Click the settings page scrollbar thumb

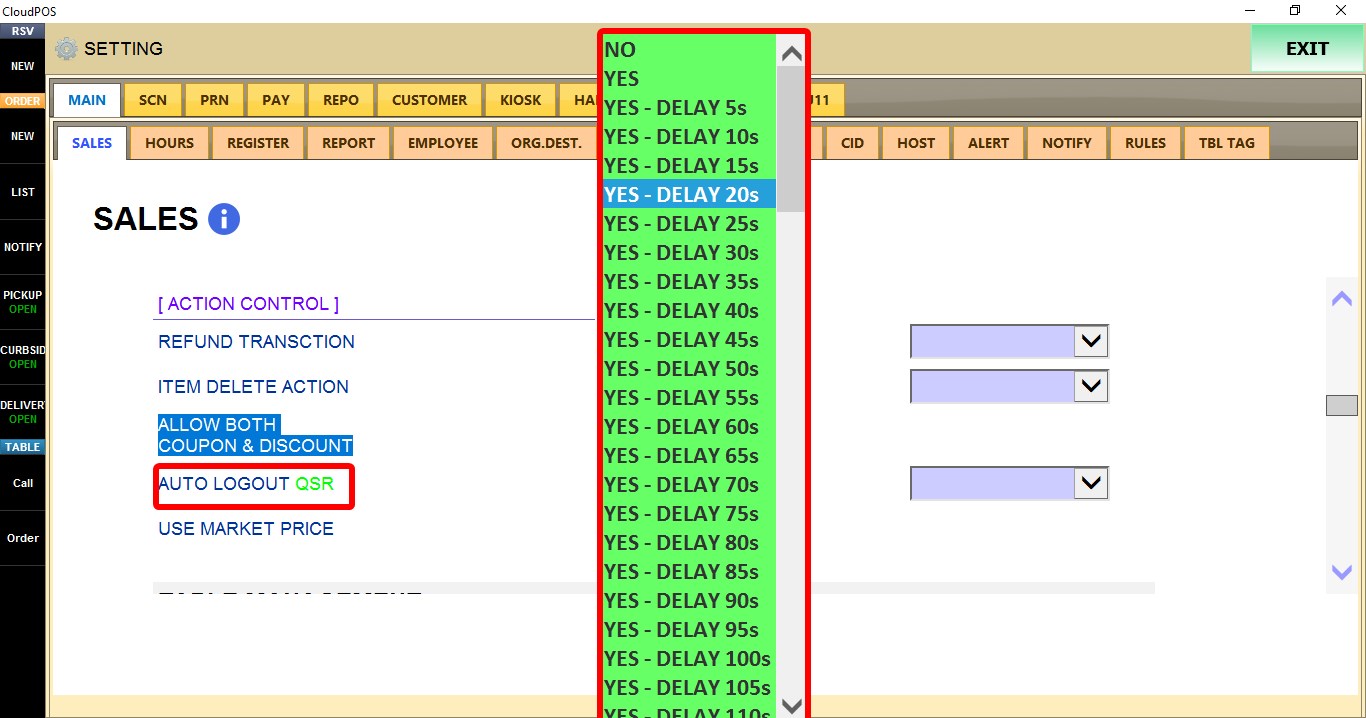tap(1341, 405)
